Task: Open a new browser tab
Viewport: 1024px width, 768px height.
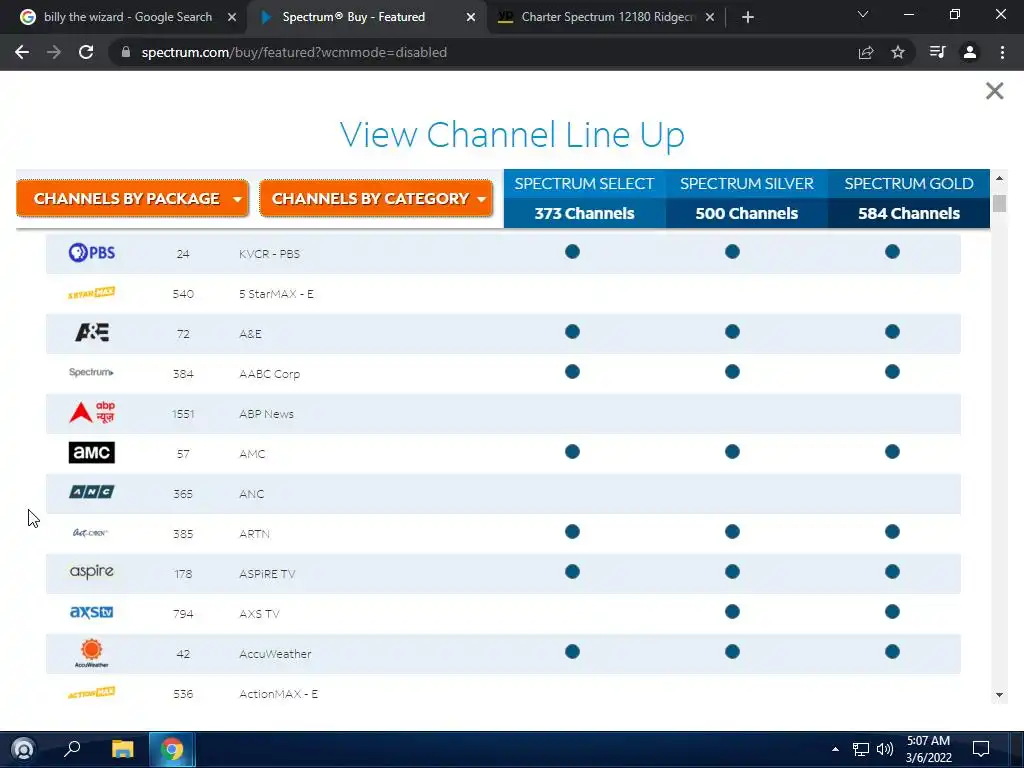Action: click(x=748, y=17)
